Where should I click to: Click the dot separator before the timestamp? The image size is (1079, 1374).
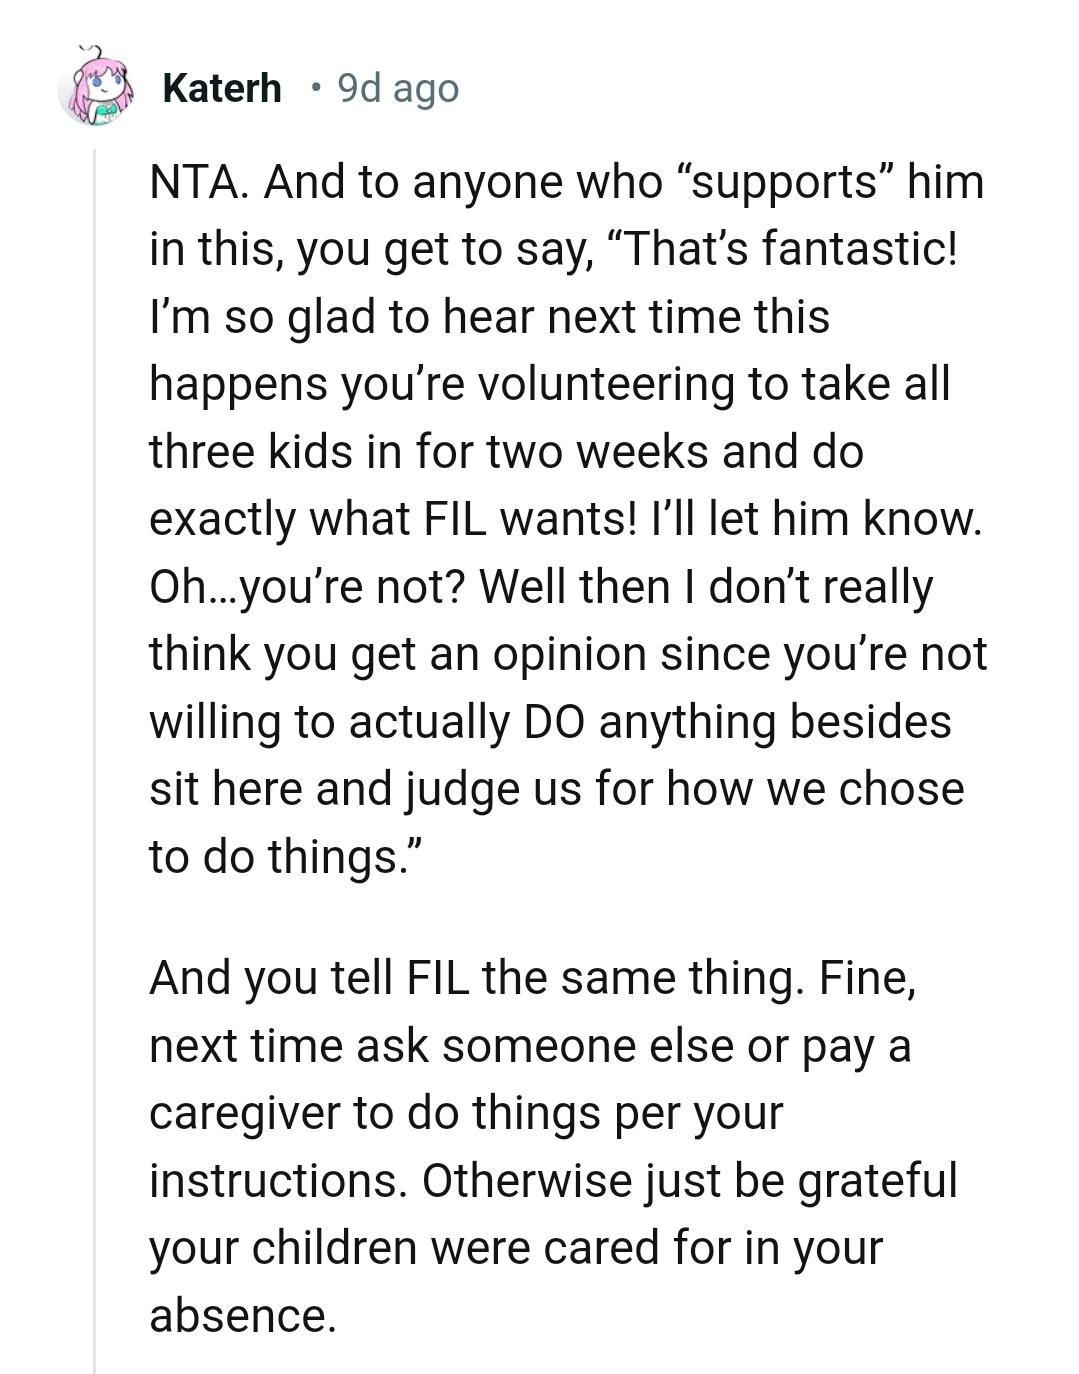click(x=315, y=88)
